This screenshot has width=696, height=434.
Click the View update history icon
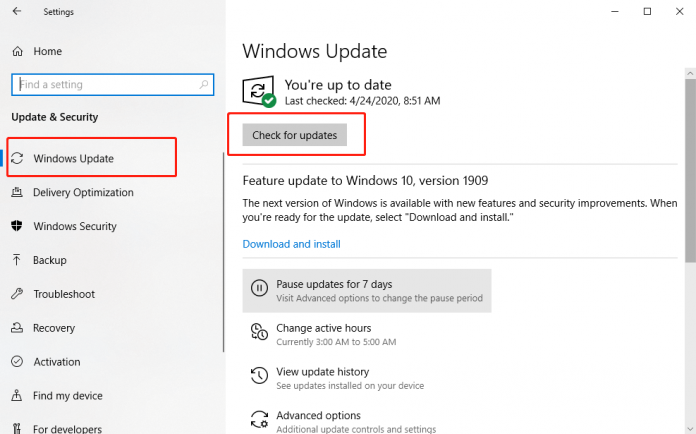point(259,376)
